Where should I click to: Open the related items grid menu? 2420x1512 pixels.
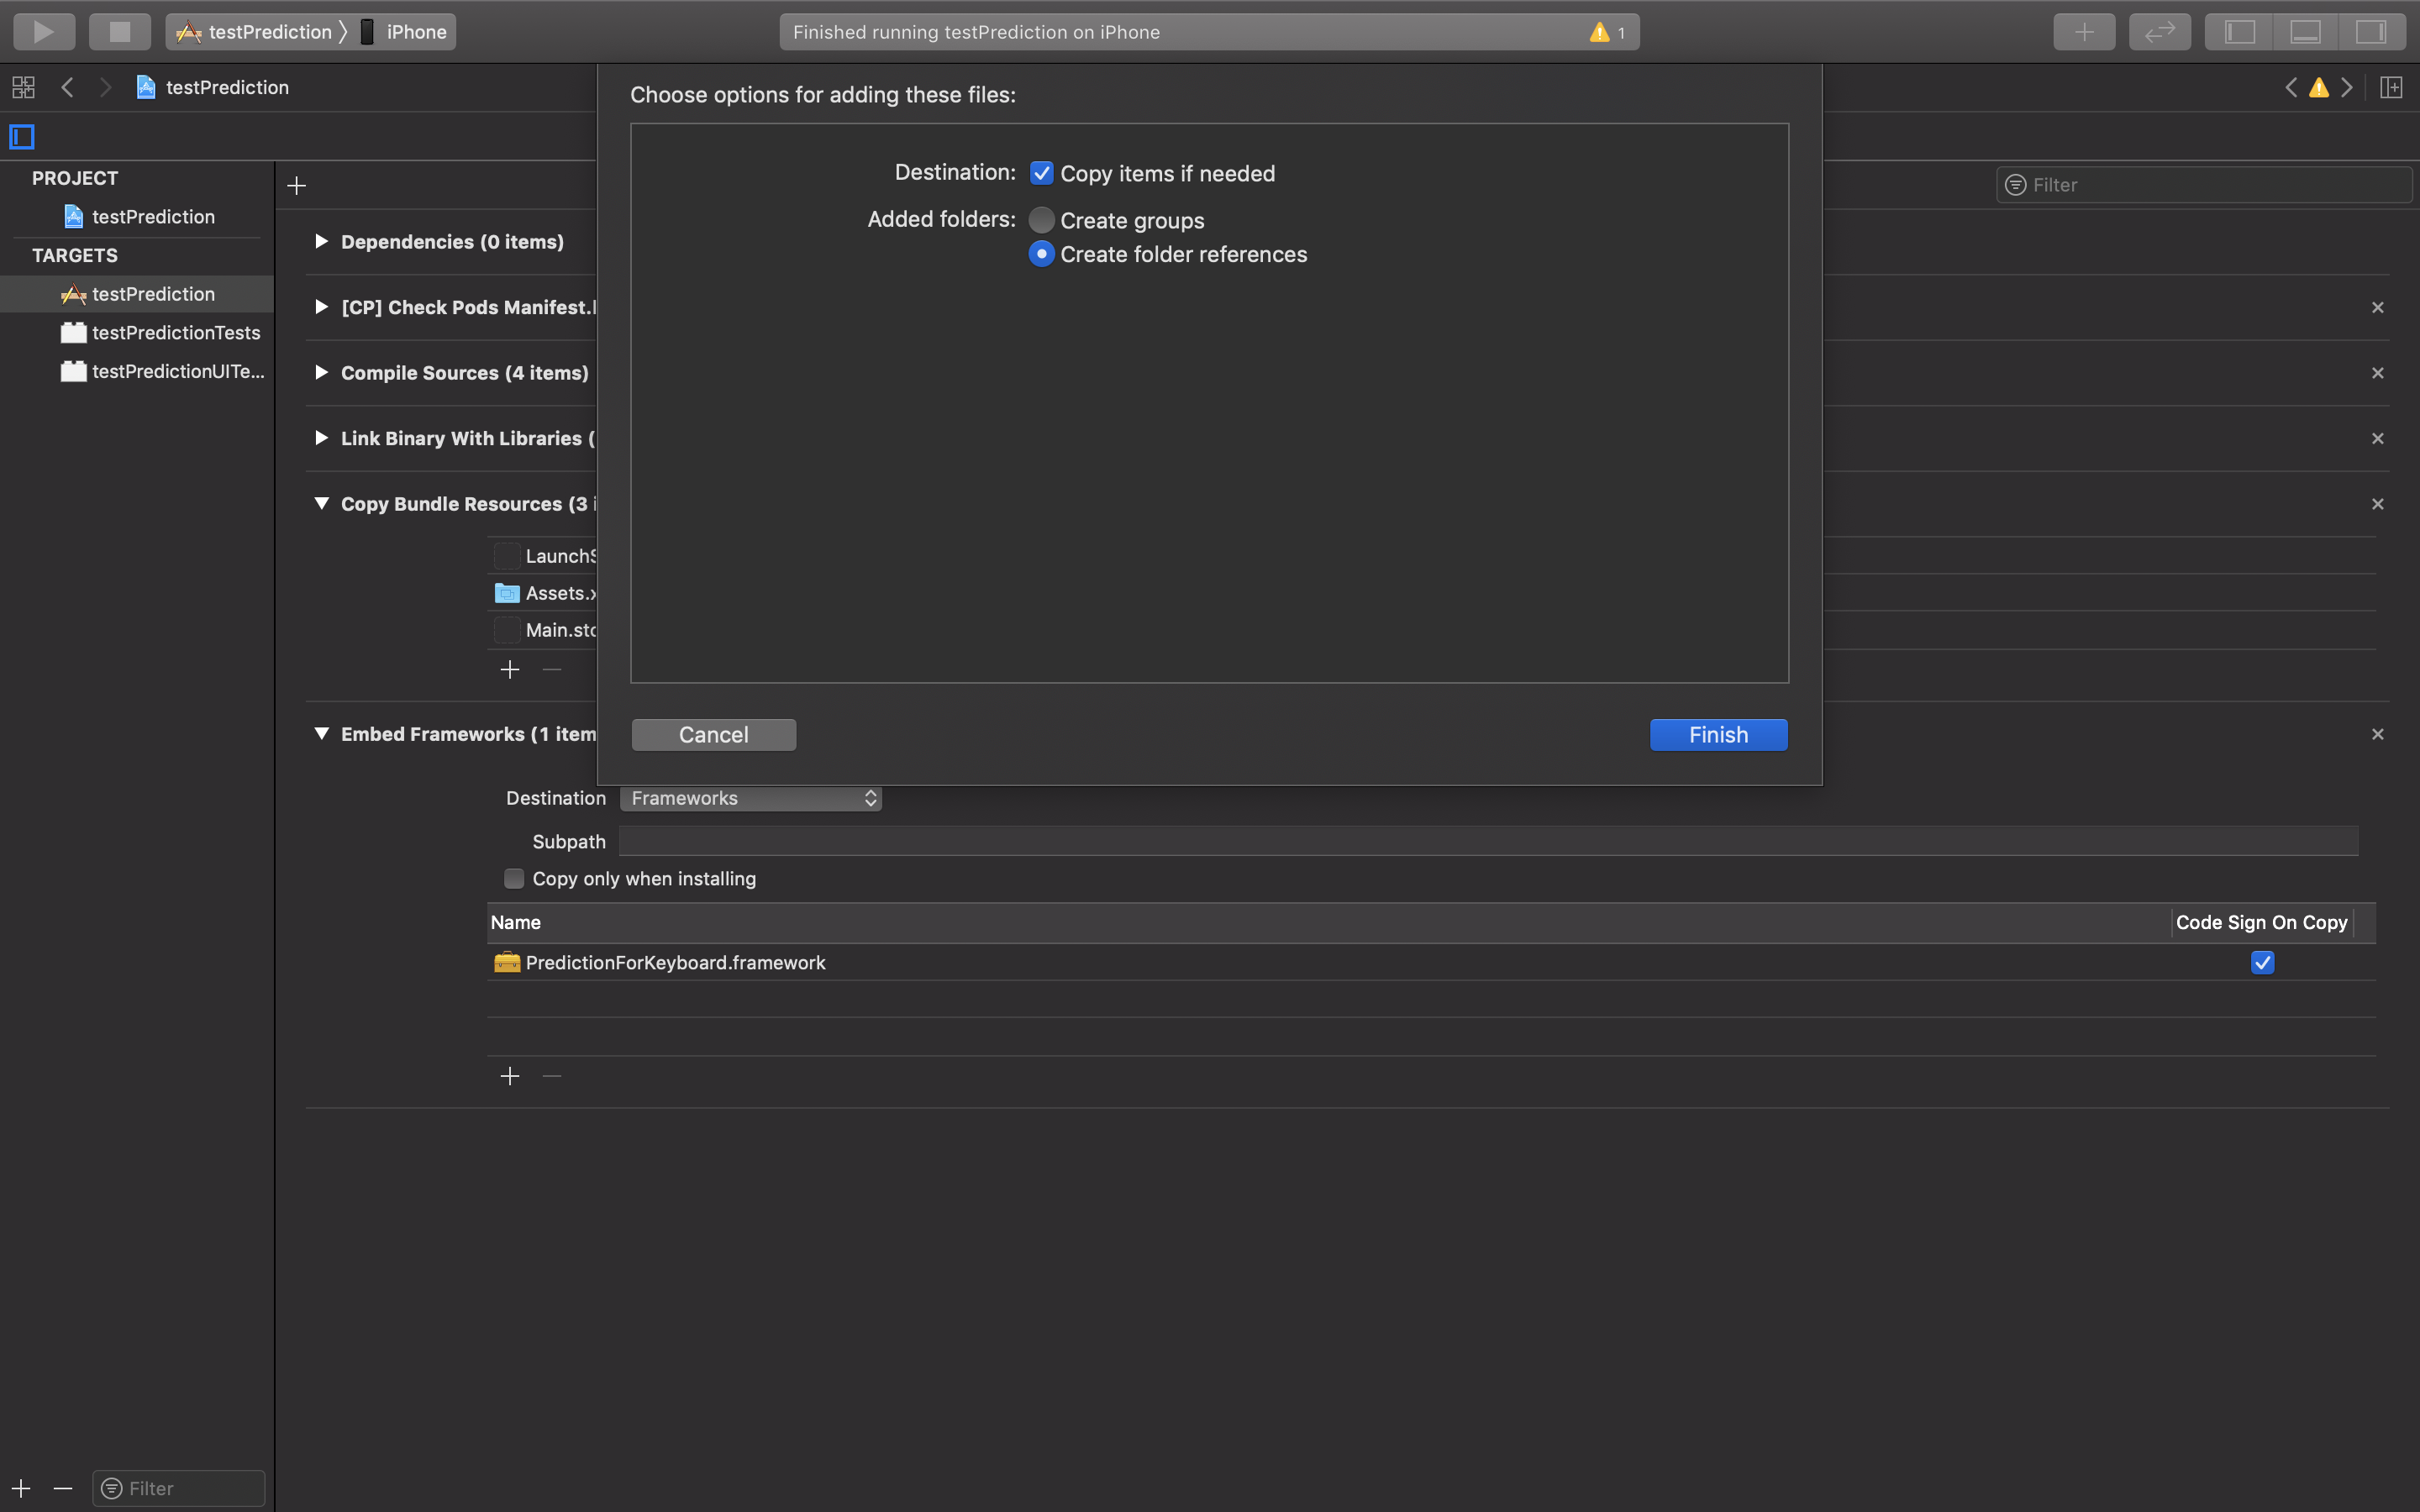tap(23, 87)
